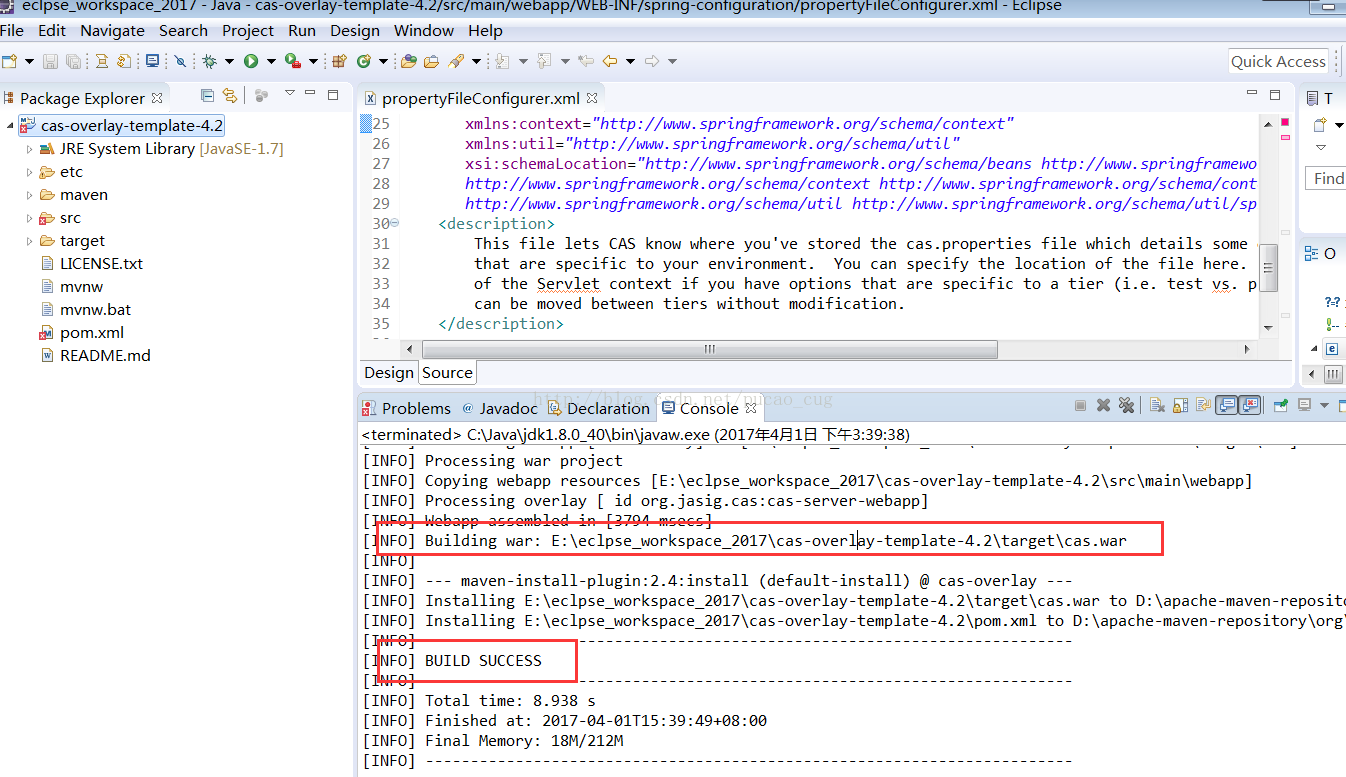This screenshot has width=1346, height=777.
Task: Toggle Link with Editor in Package Explorer
Action: click(x=230, y=95)
